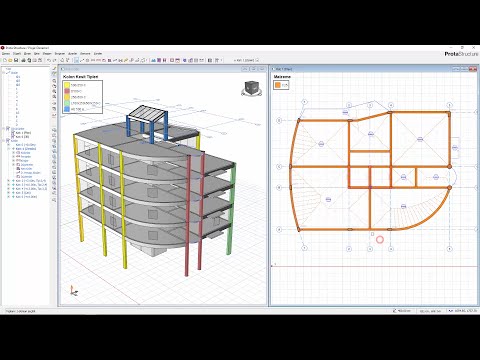This screenshot has height=360, width=480.
Task: Open the Pencere menu
Action: pyautogui.click(x=85, y=53)
